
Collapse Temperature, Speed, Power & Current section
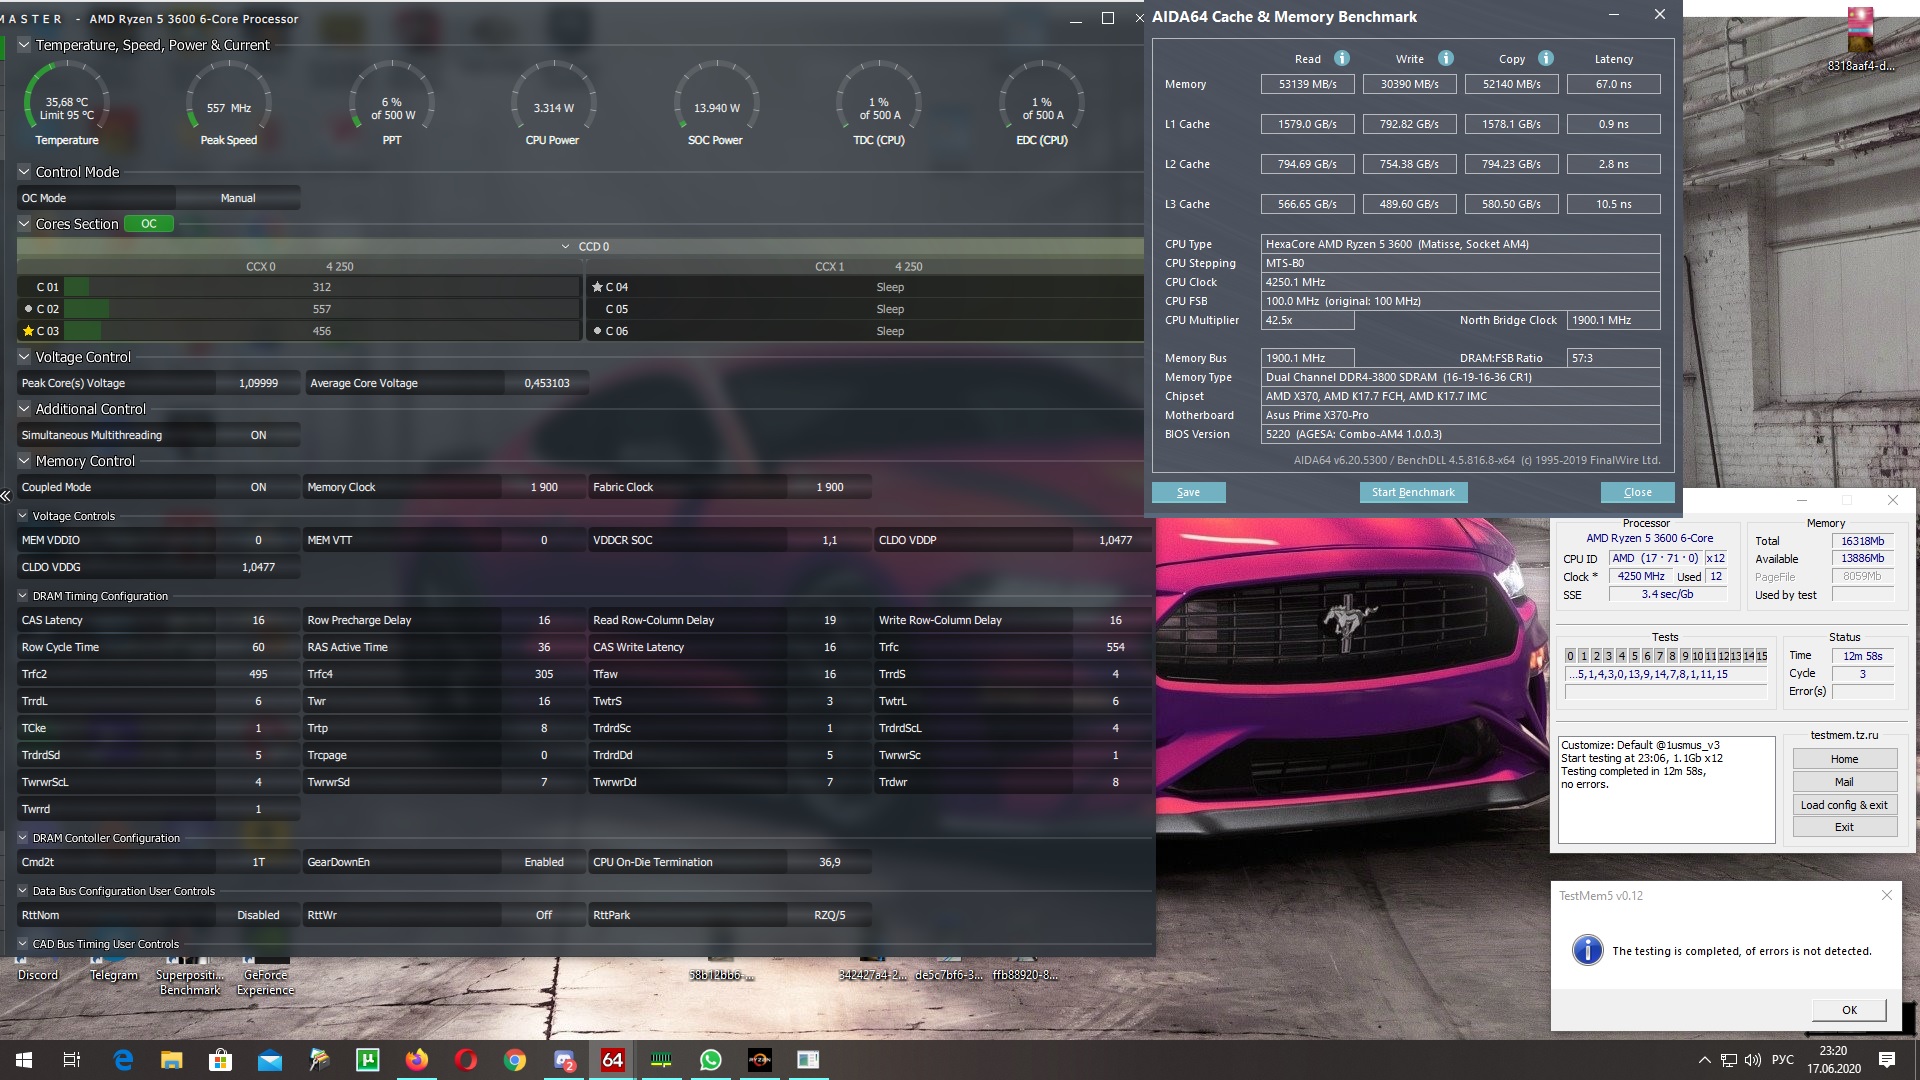(24, 45)
